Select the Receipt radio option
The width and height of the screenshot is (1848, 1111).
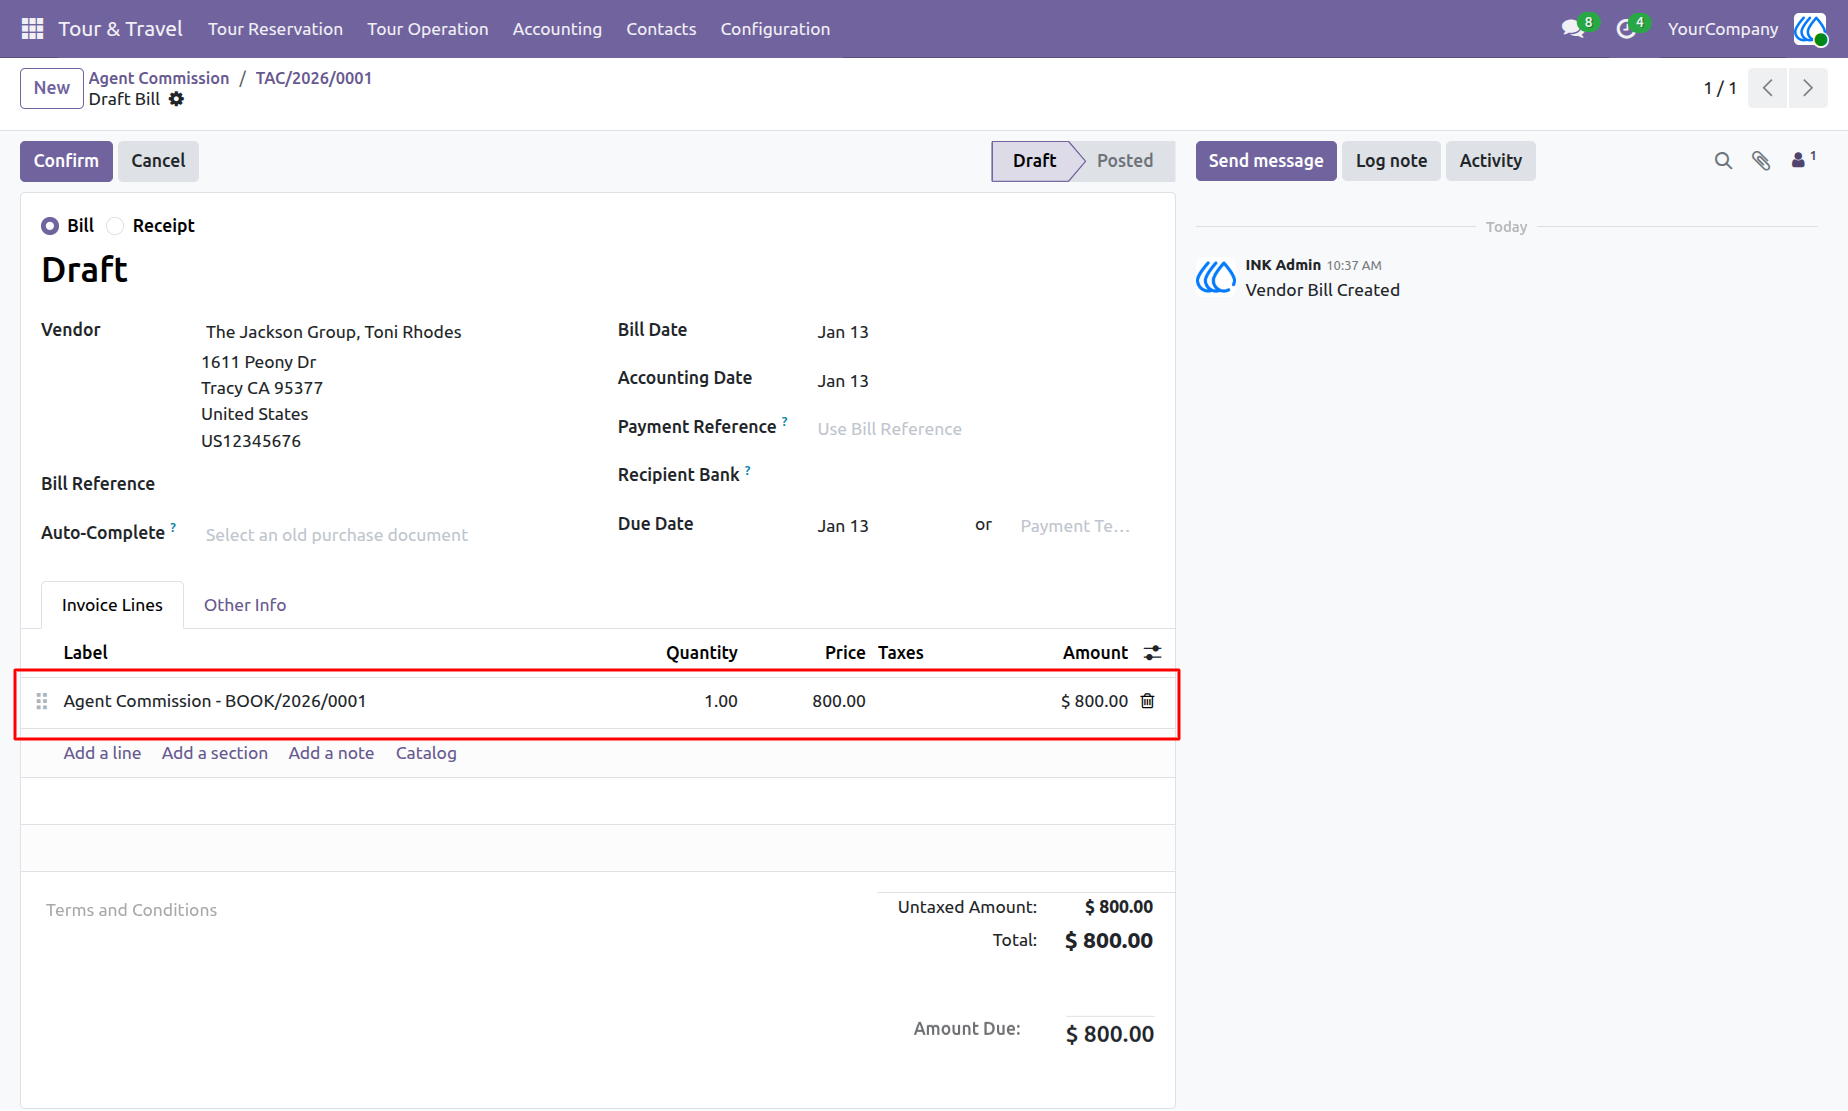[x=116, y=226]
